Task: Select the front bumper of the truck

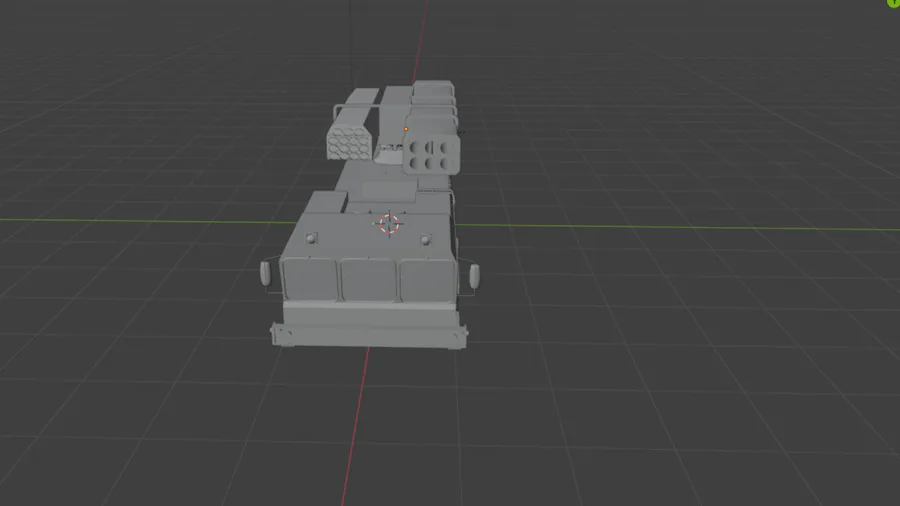Action: (368, 336)
